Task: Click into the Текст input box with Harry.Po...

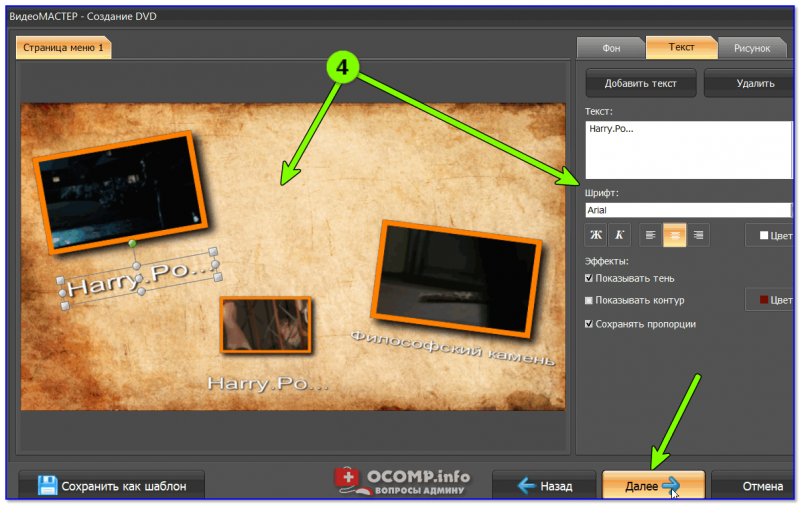Action: coord(688,150)
